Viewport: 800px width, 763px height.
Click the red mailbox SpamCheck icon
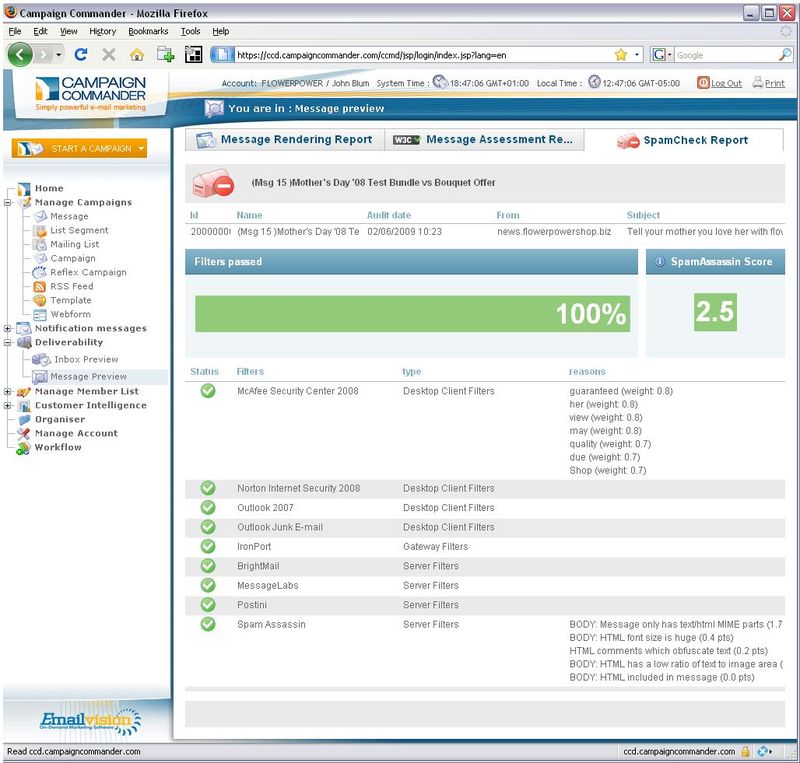(213, 183)
